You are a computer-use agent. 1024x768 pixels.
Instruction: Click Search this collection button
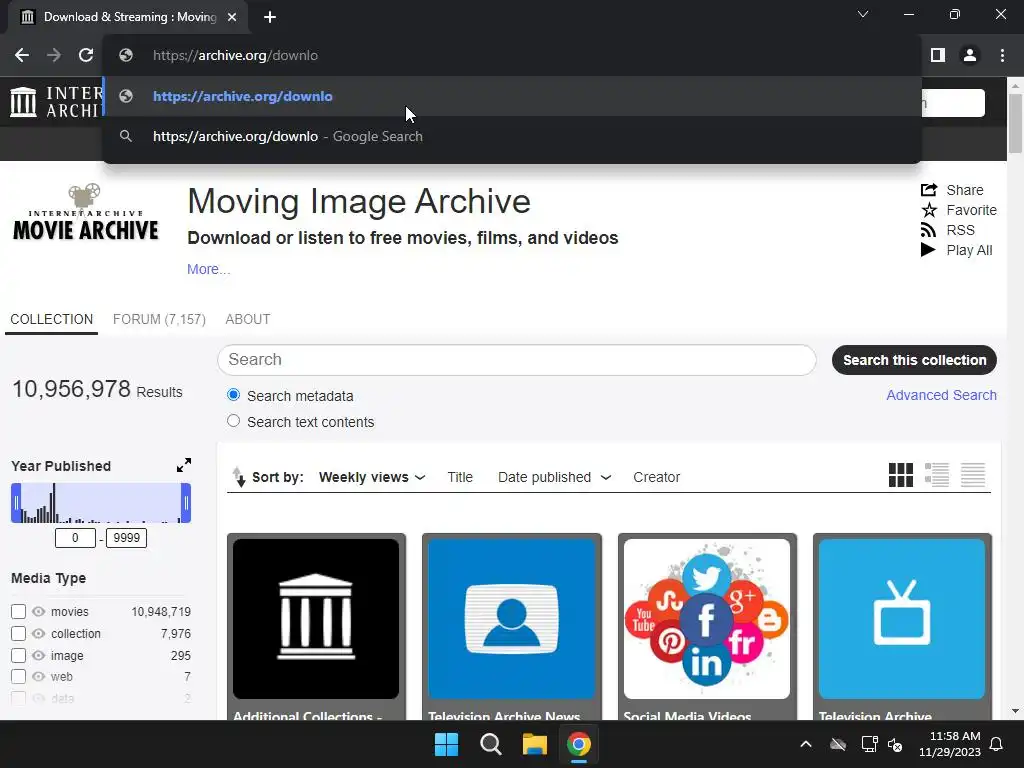pyautogui.click(x=914, y=360)
